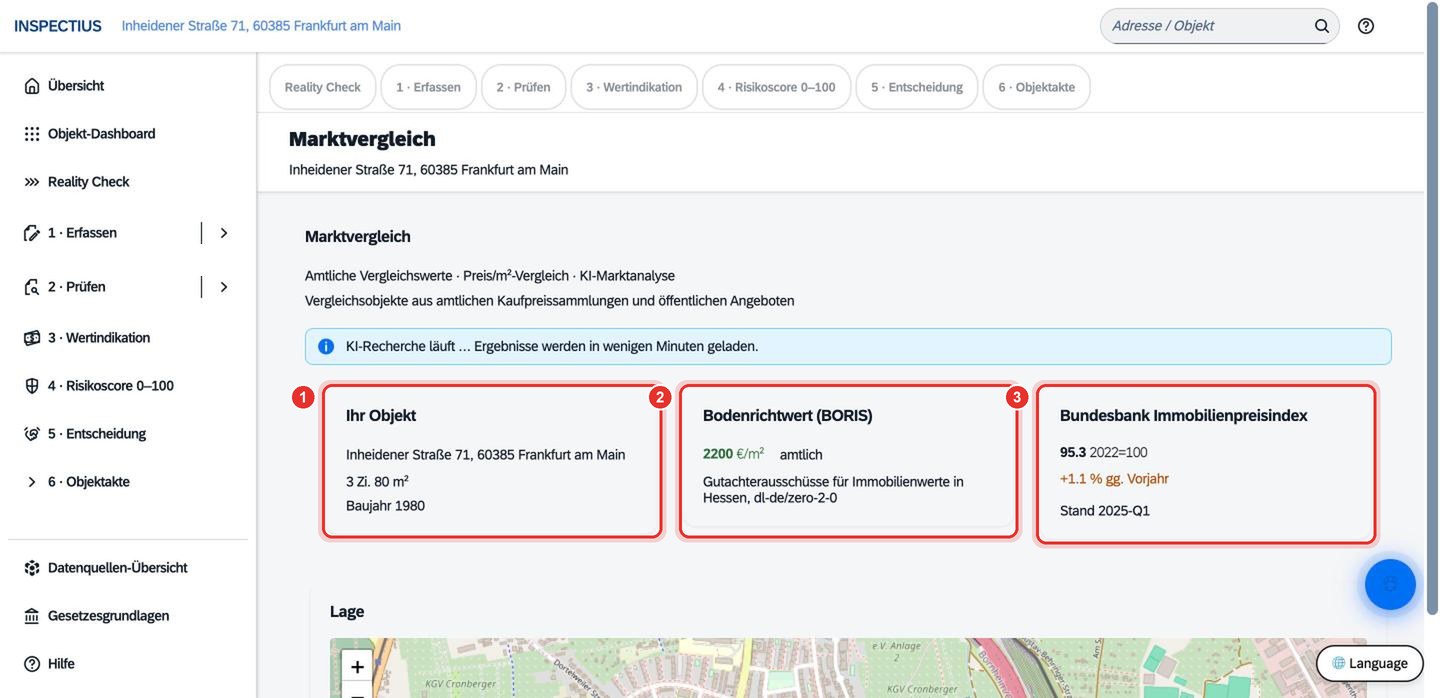This screenshot has height=698, width=1440.
Task: Click the Baujahr 1980 text
Action: click(385, 506)
